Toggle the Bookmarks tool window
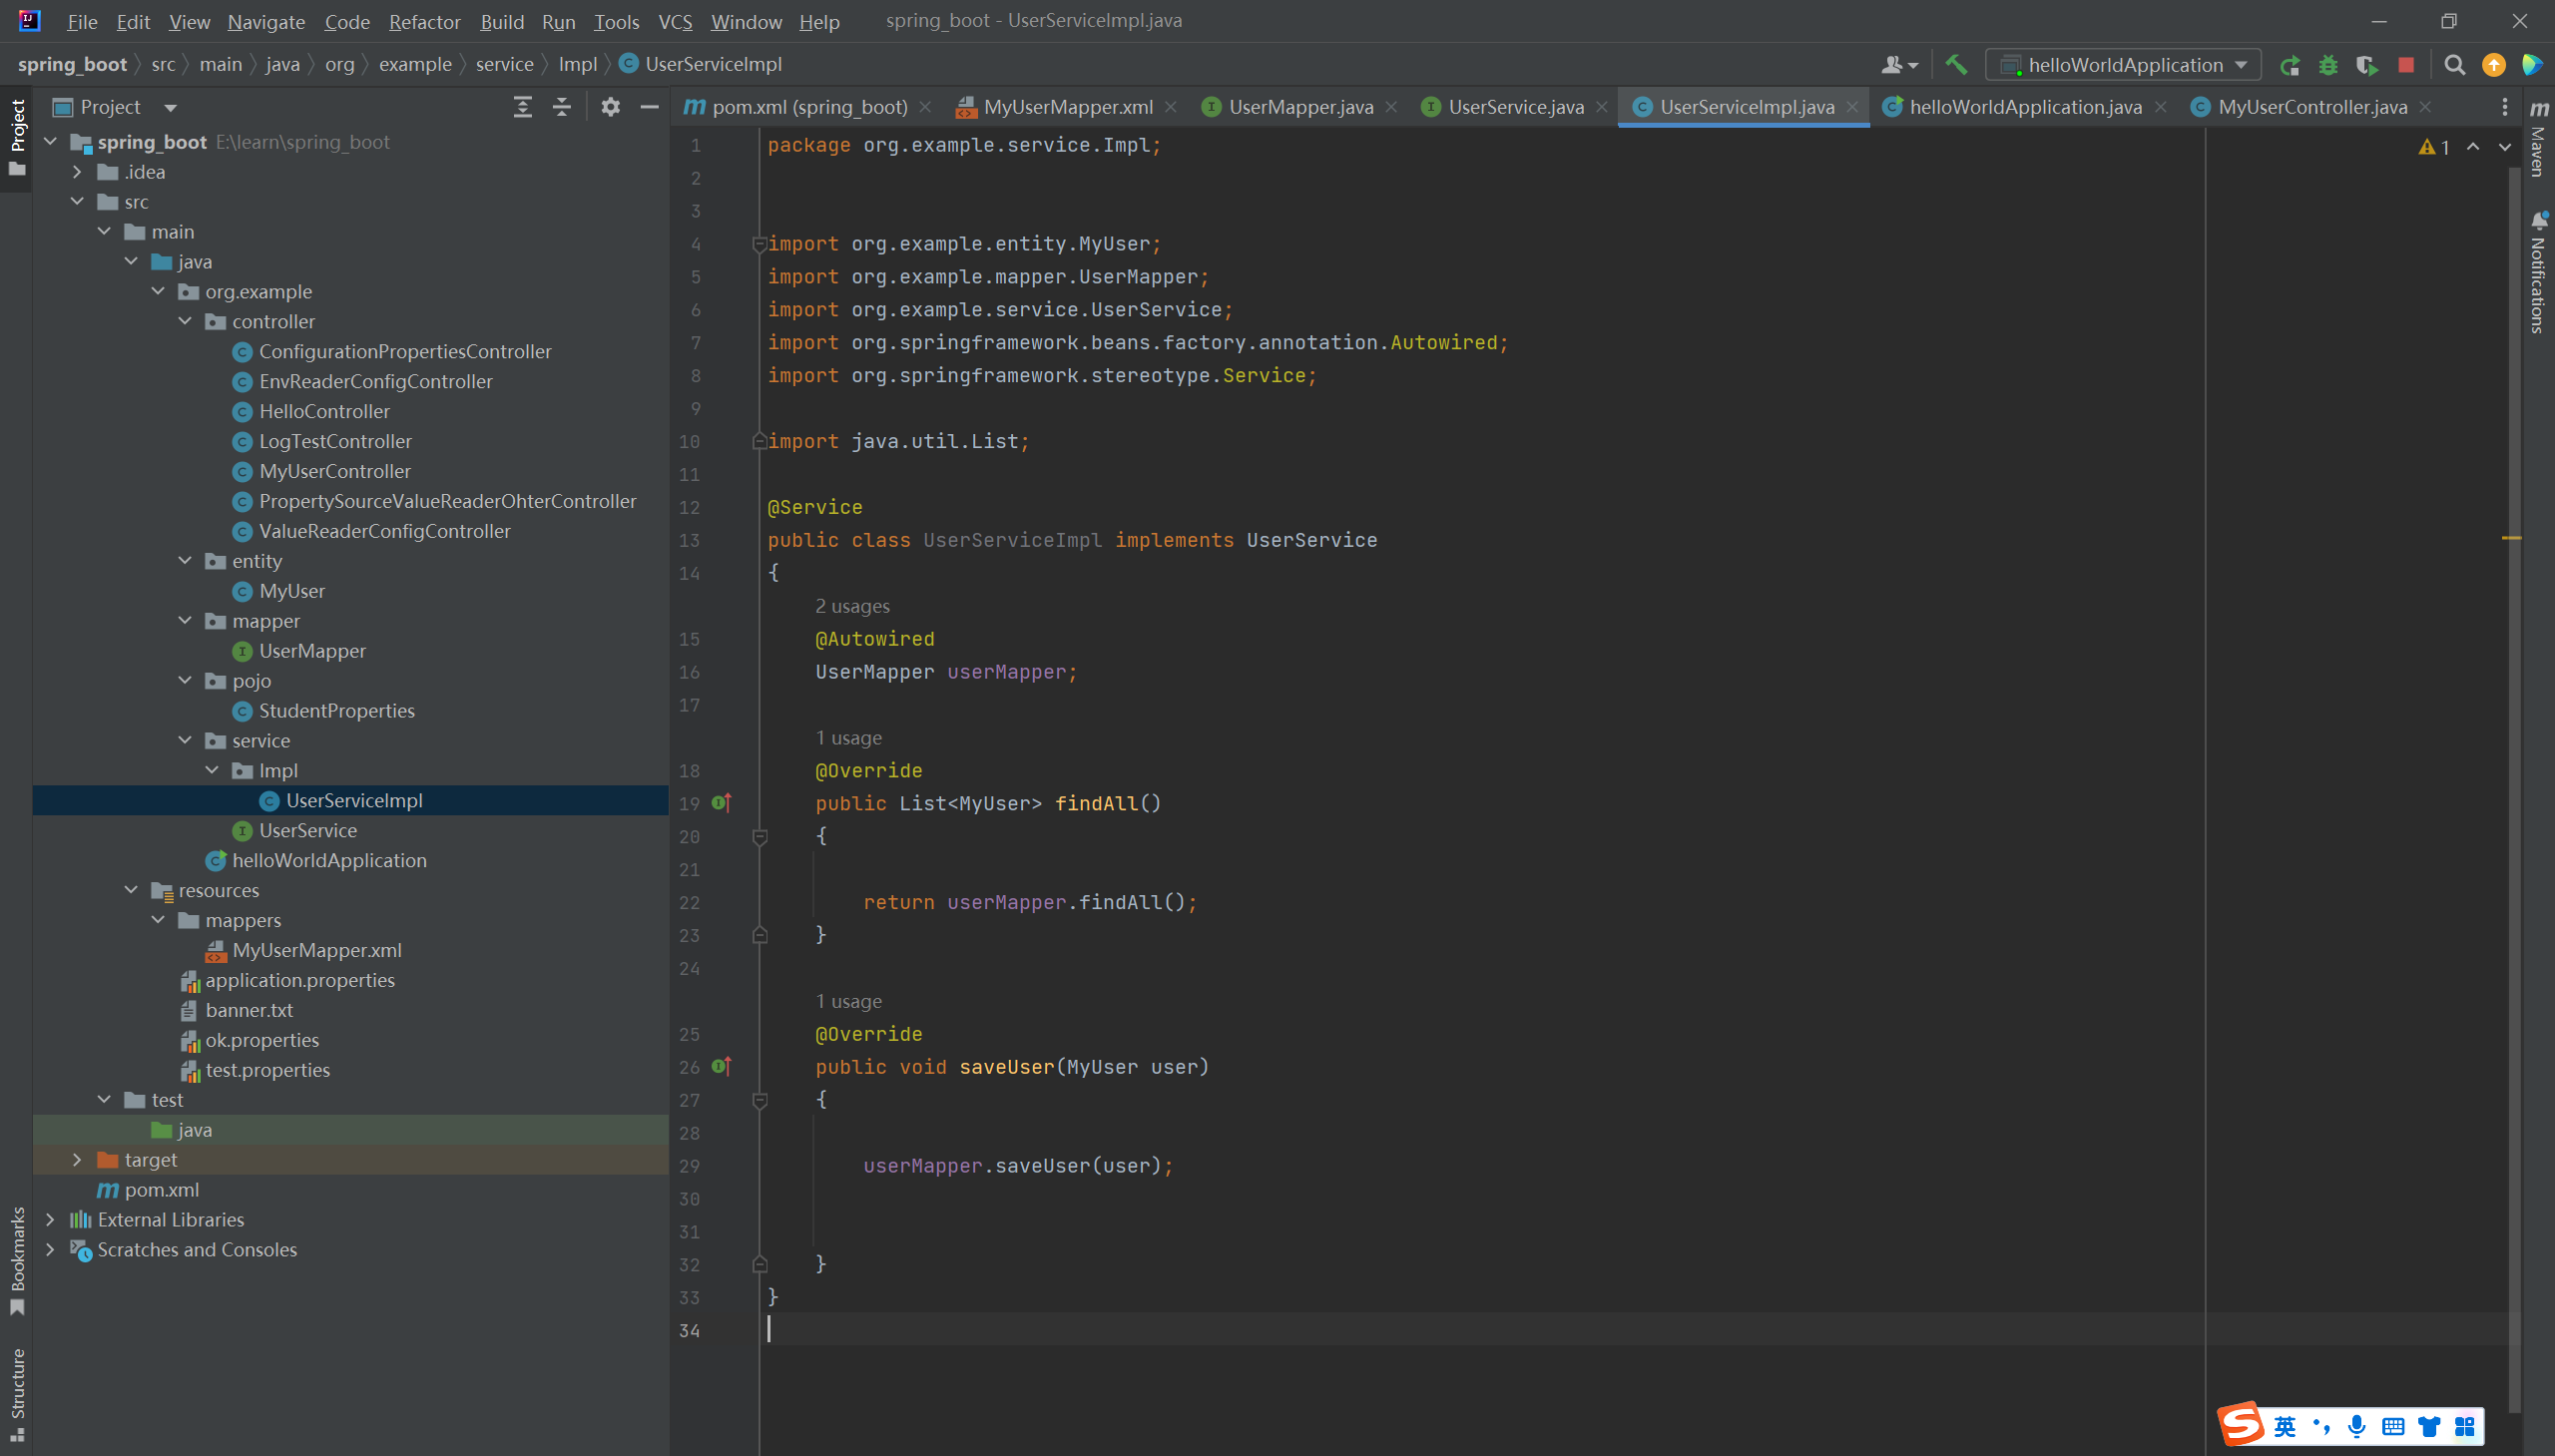Image resolution: width=2555 pixels, height=1456 pixels. (17, 1260)
